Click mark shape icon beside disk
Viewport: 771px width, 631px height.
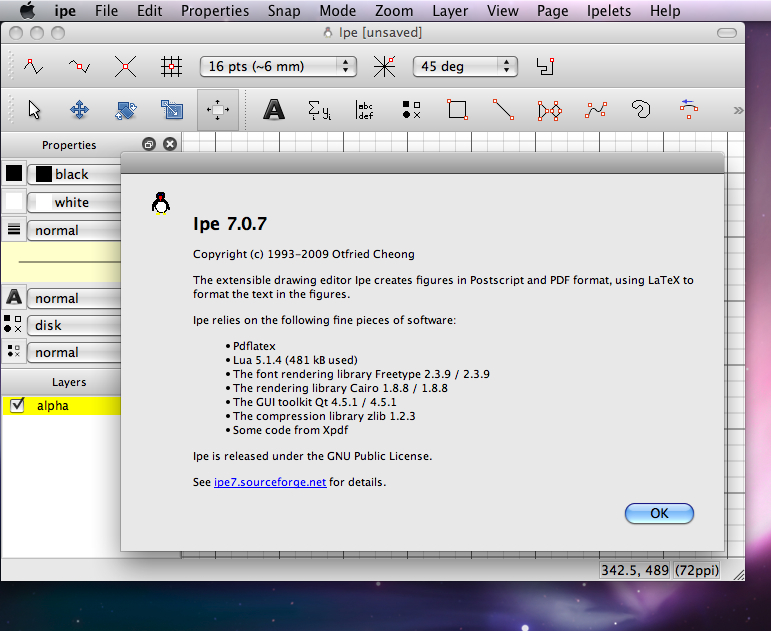coord(13,324)
